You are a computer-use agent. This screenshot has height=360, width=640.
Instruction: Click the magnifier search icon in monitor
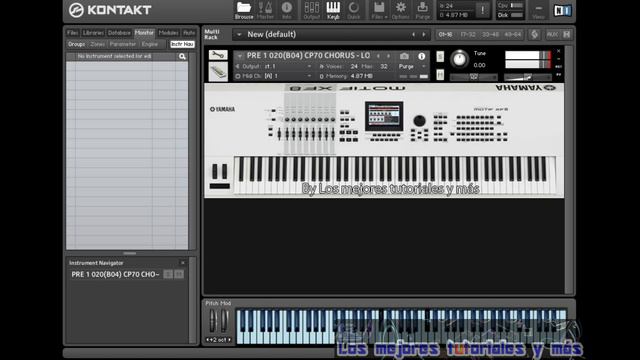[x=182, y=56]
